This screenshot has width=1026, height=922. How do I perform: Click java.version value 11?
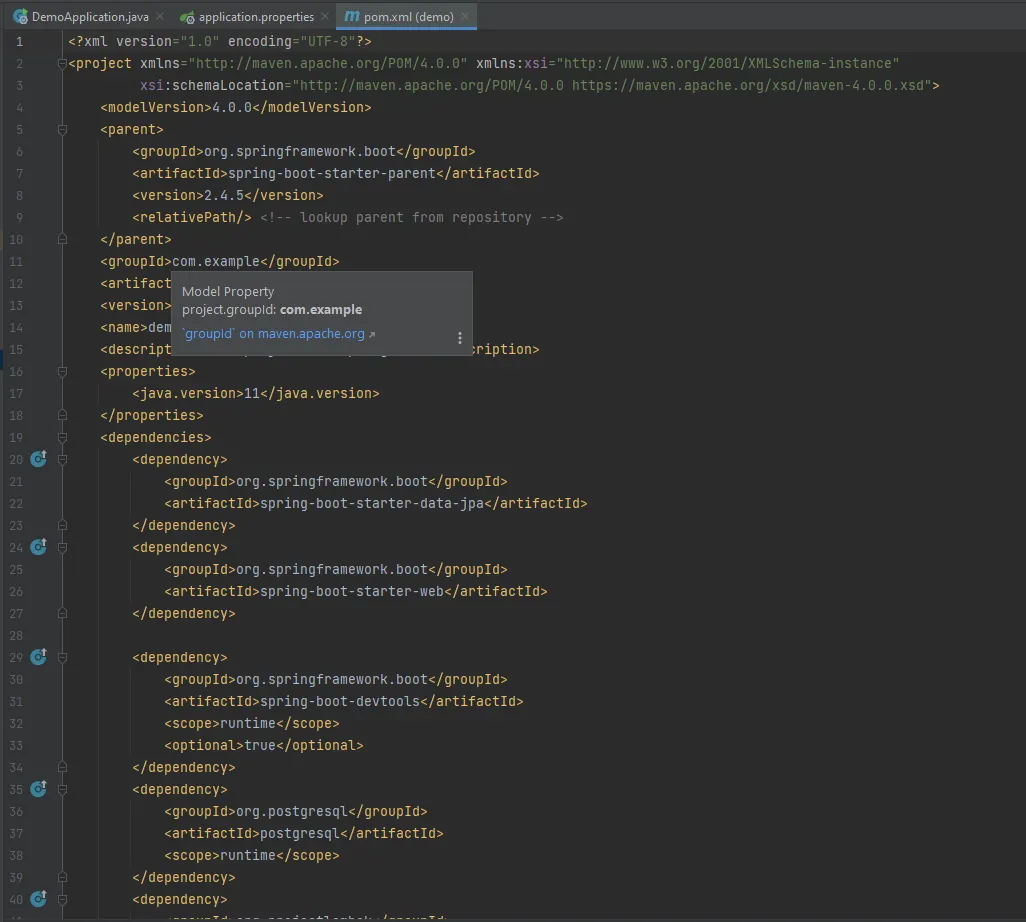(x=252, y=393)
